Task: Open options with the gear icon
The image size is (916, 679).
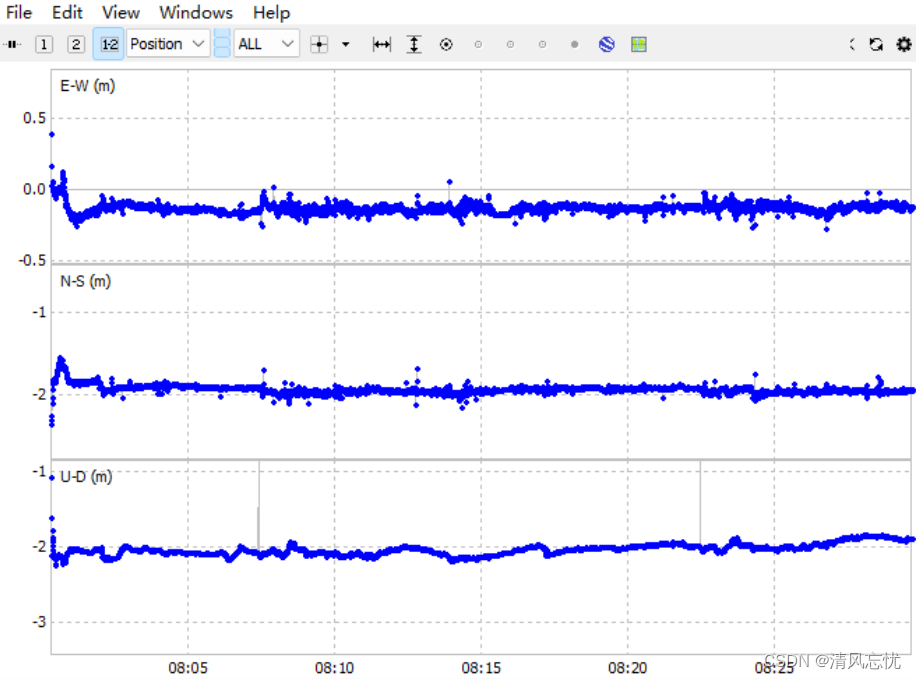Action: click(x=904, y=44)
